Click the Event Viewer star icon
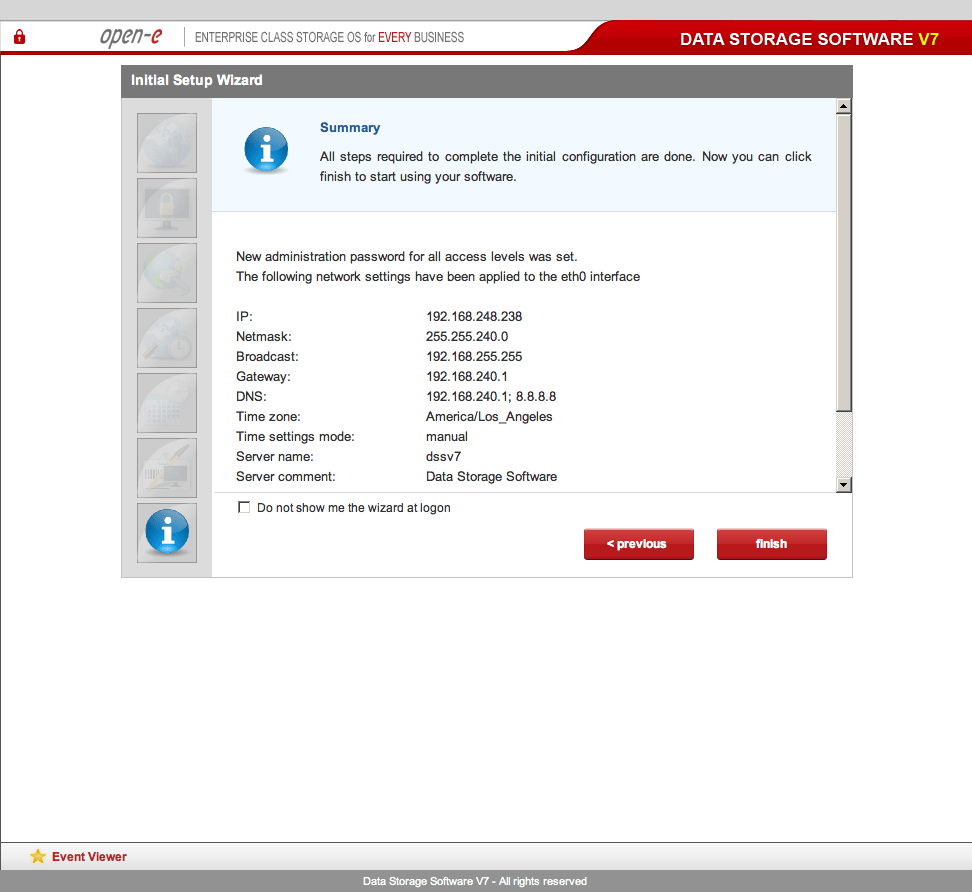 tap(38, 856)
